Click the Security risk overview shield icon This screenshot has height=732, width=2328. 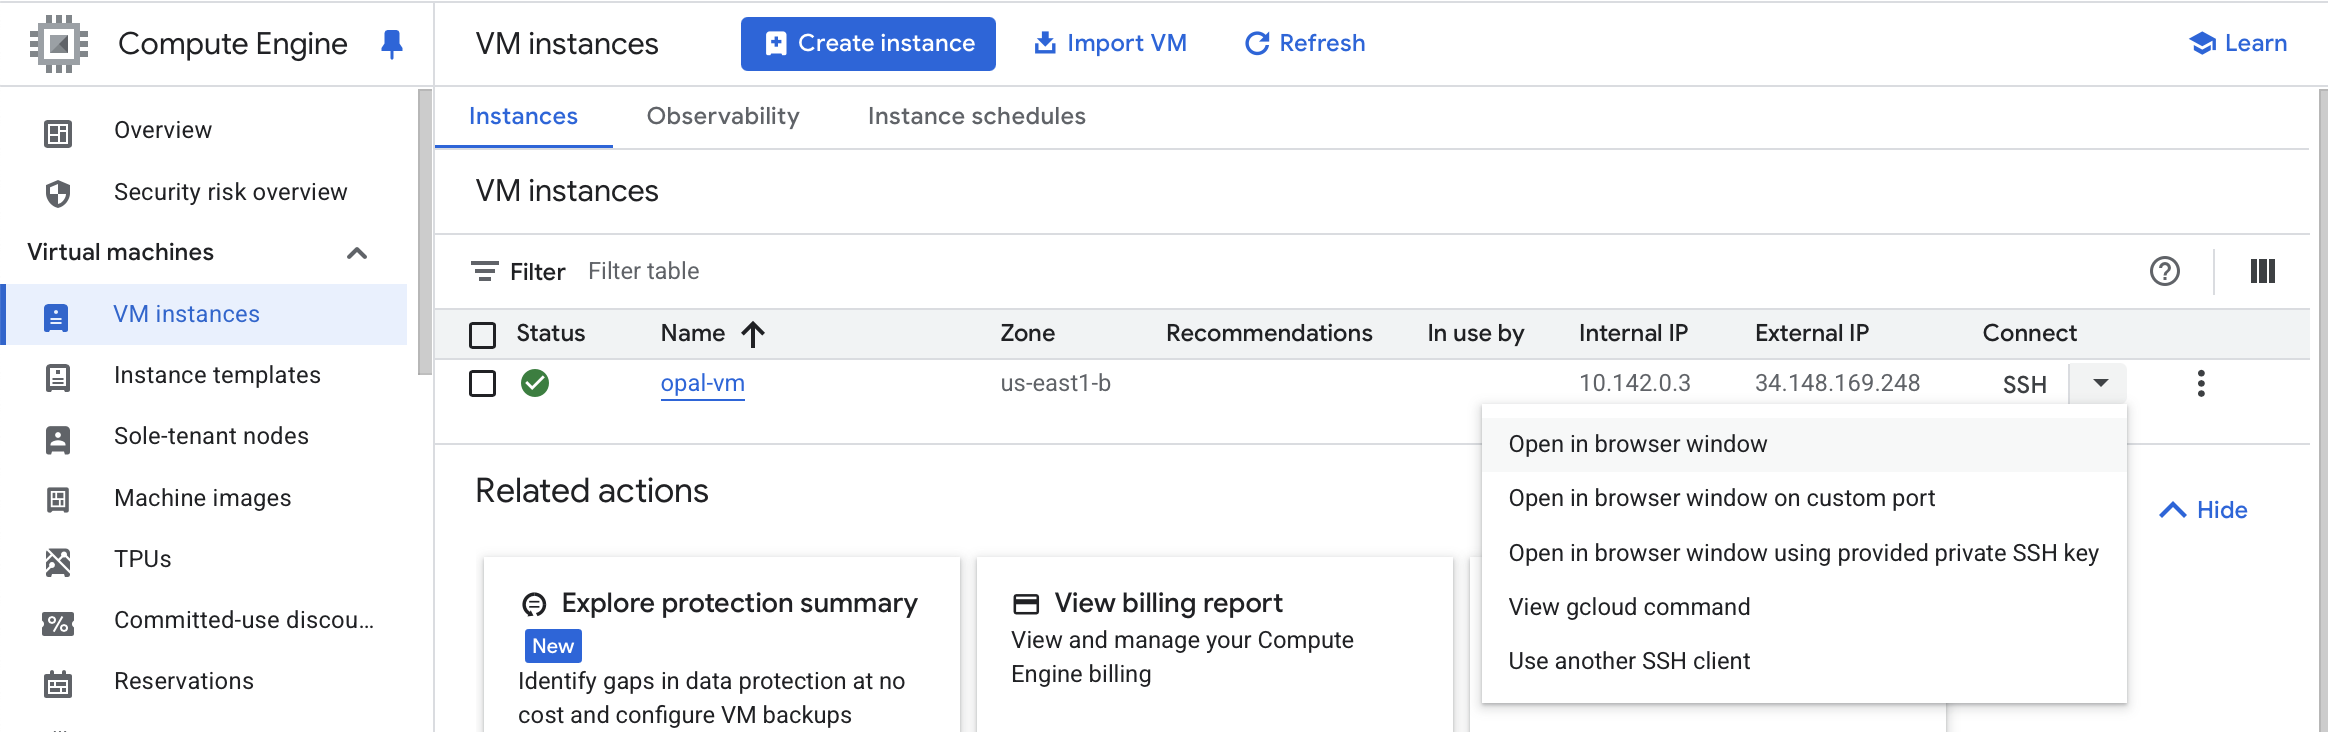(x=58, y=193)
